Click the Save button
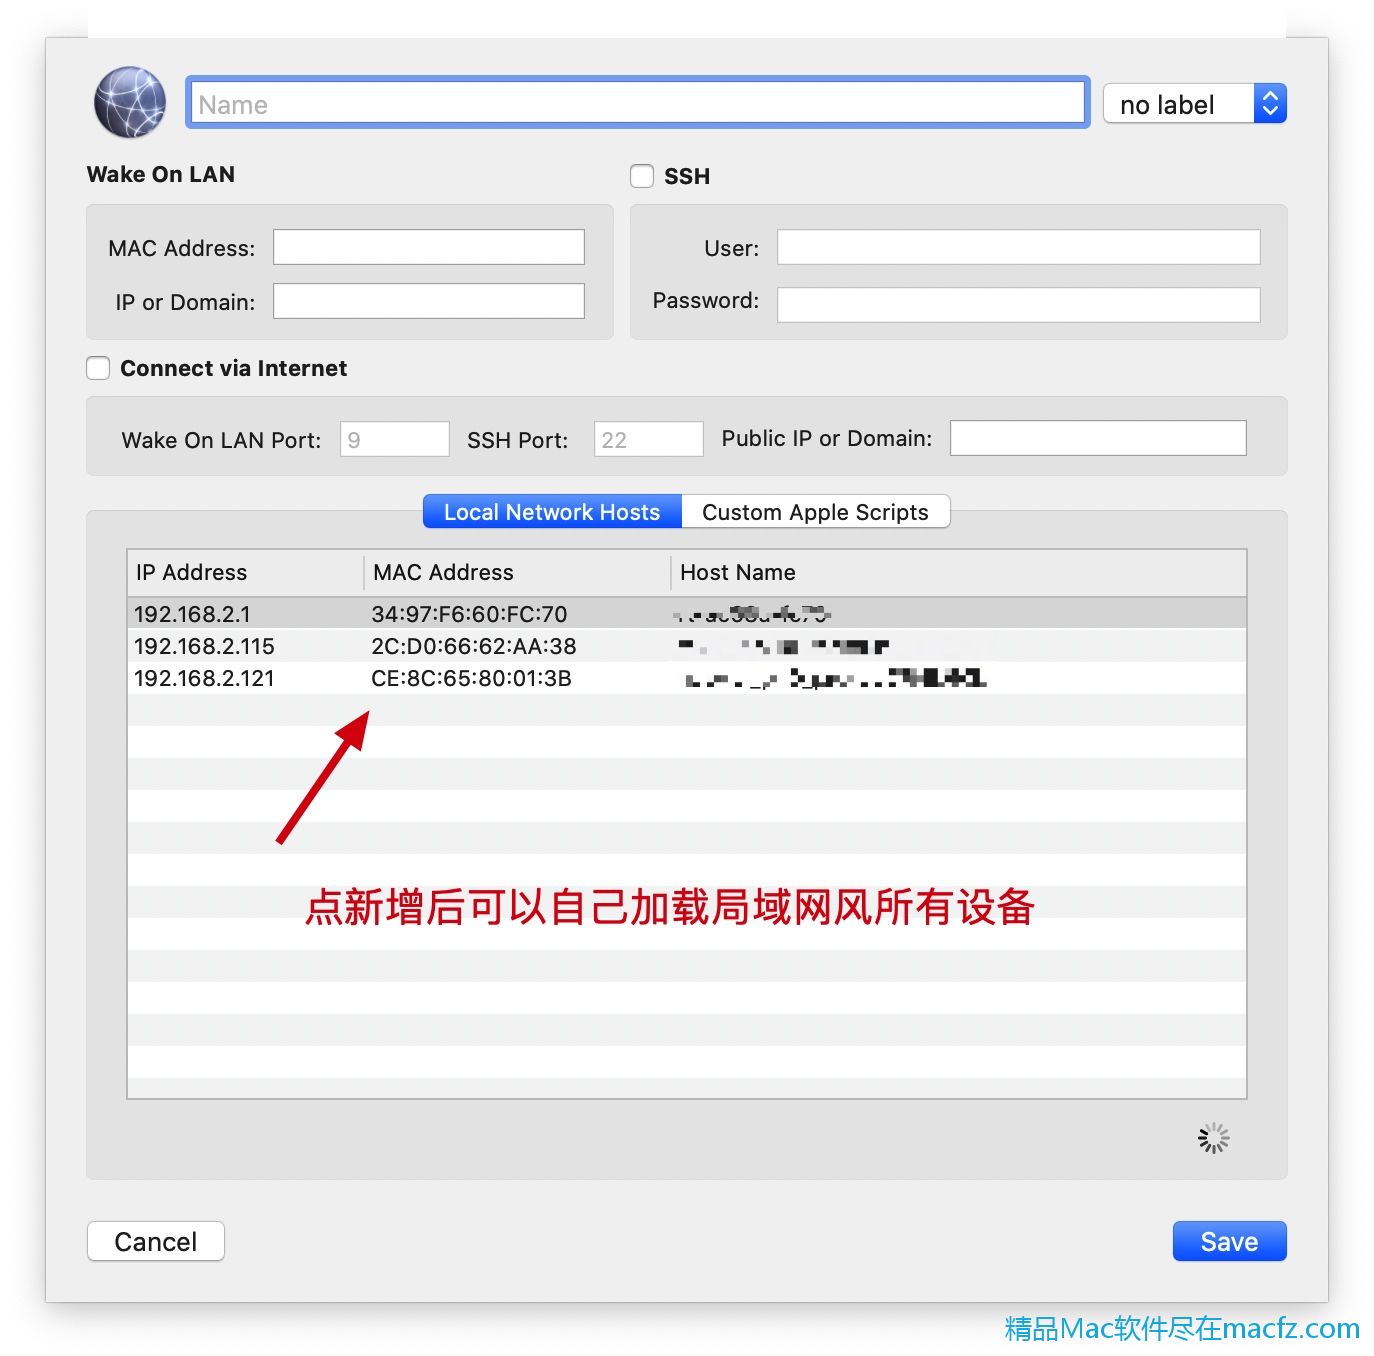The image size is (1374, 1356). (1229, 1241)
